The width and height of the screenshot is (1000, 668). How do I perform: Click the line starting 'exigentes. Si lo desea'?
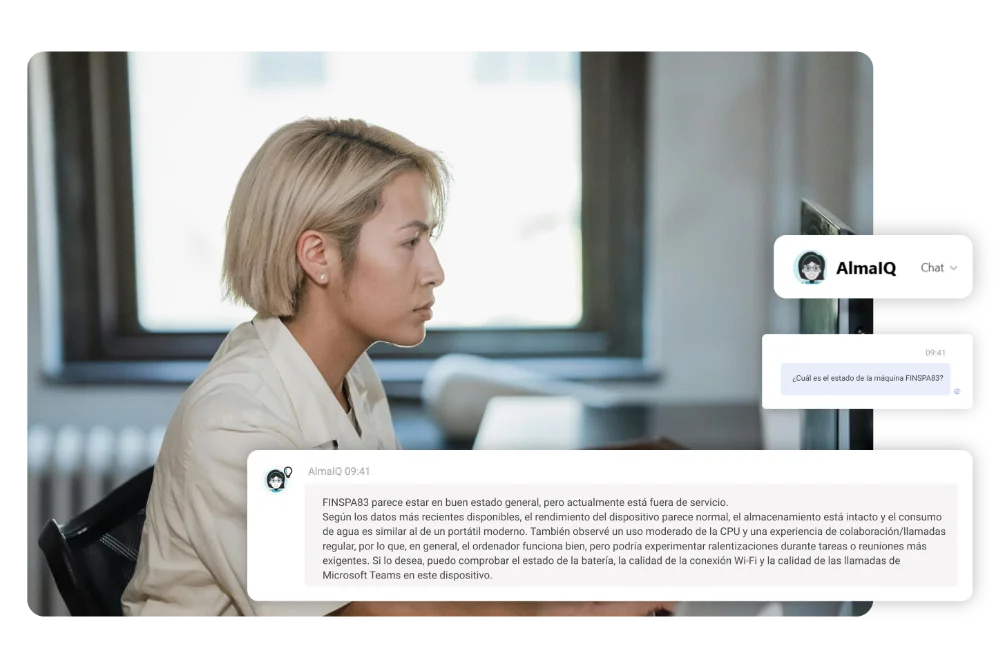point(611,560)
